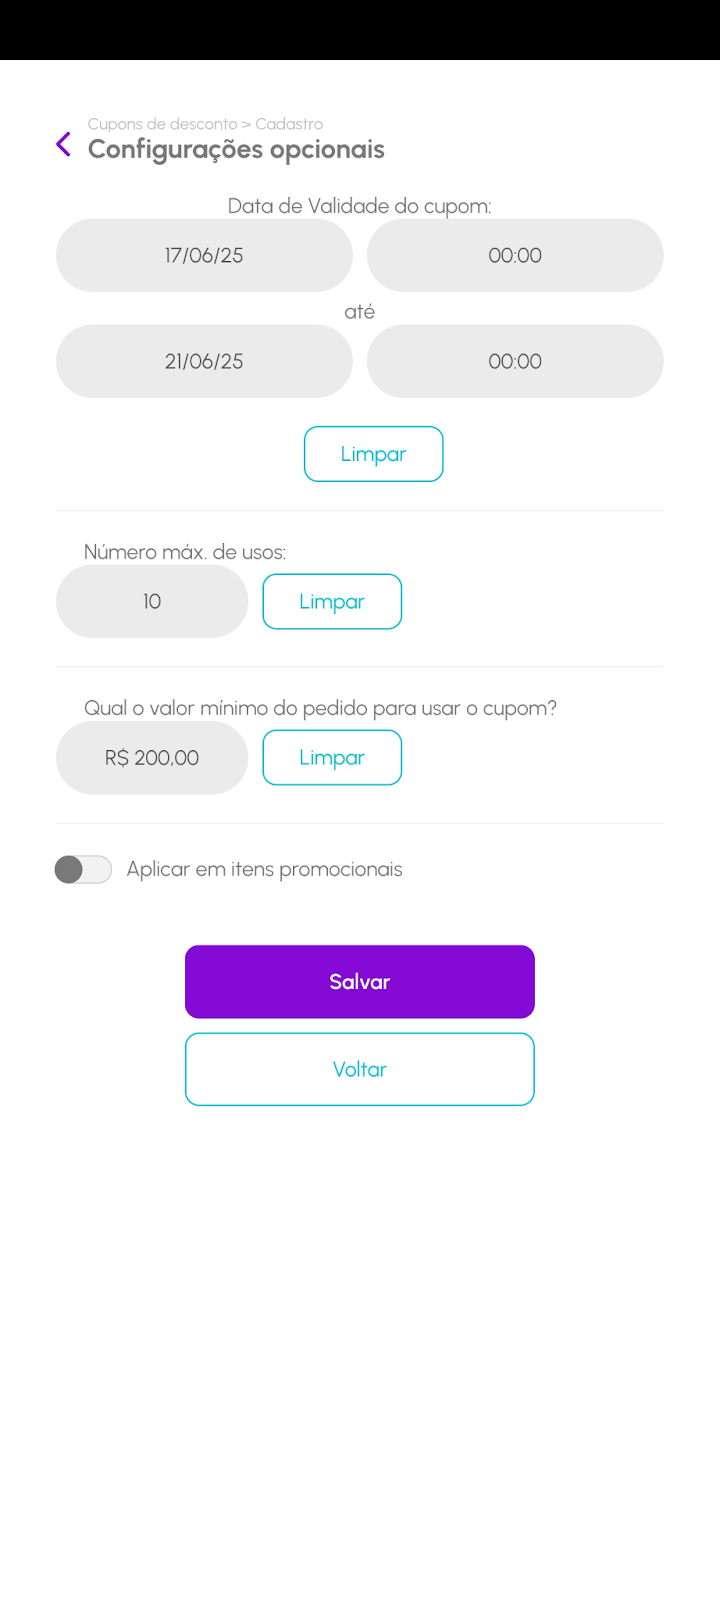
Task: Click the 'Data de Validade do cupom' label
Action: [359, 206]
